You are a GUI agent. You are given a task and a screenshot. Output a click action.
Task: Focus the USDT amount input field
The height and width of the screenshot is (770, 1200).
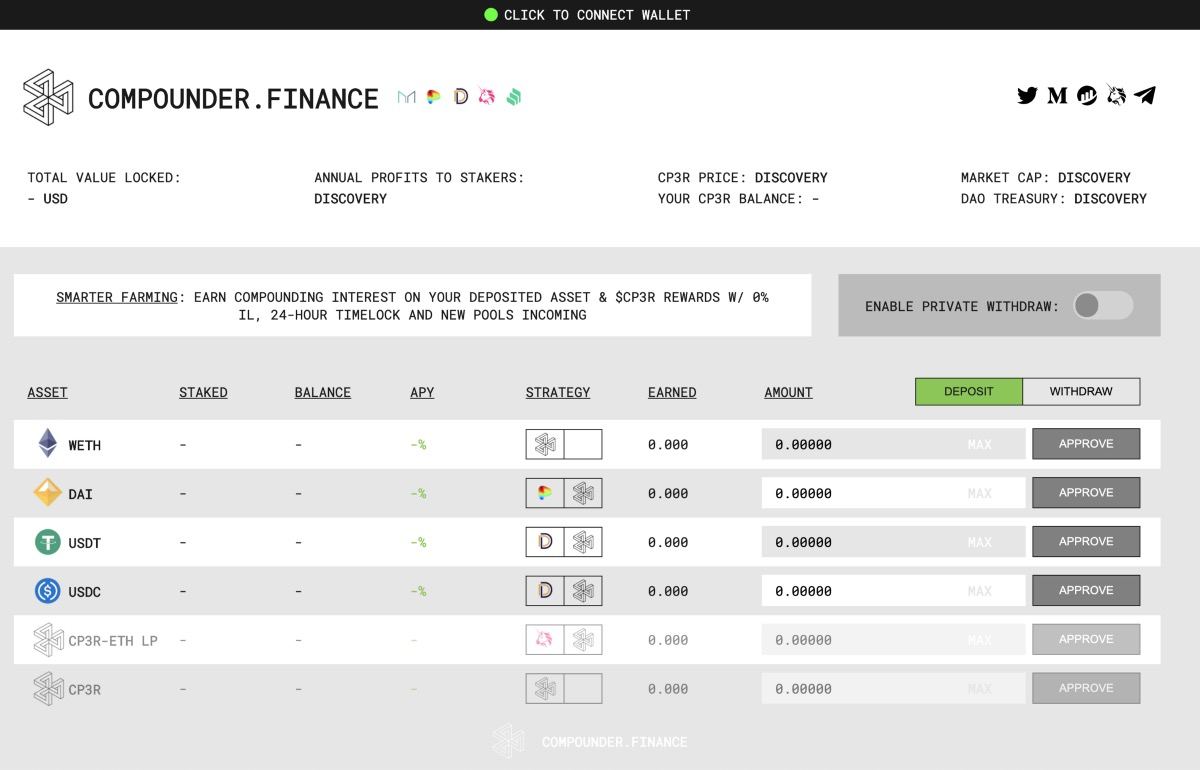tap(894, 542)
